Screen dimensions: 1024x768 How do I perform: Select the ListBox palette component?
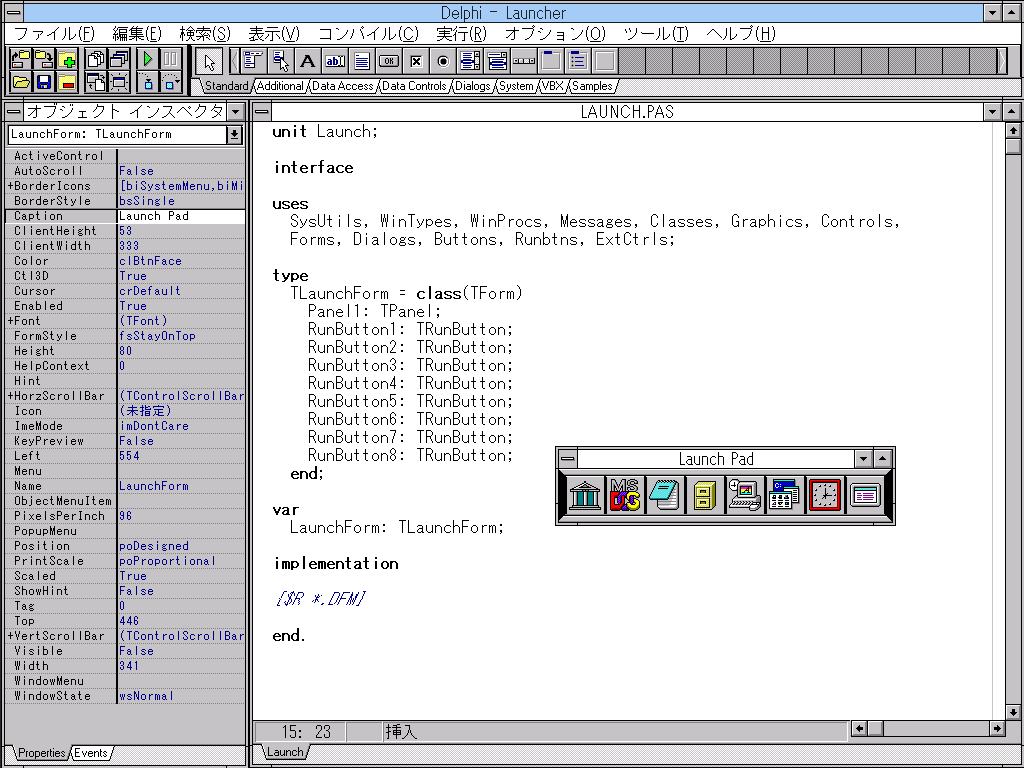coord(470,61)
